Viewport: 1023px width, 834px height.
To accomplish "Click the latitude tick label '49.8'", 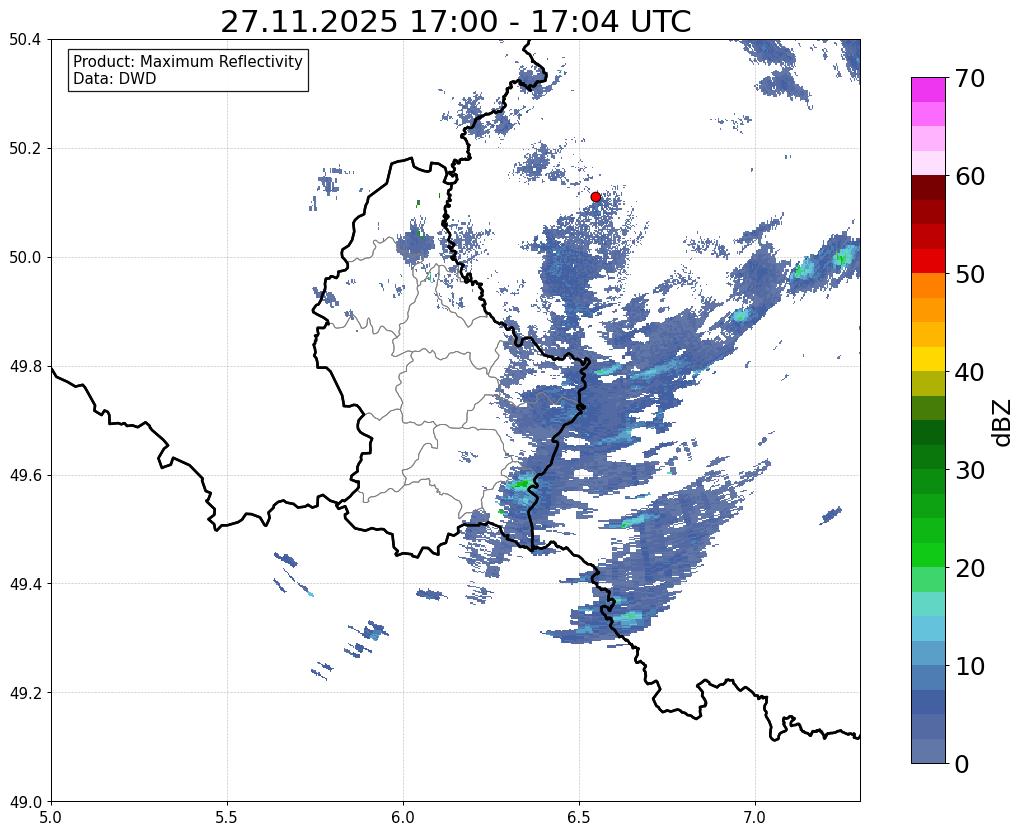I will pyautogui.click(x=25, y=367).
